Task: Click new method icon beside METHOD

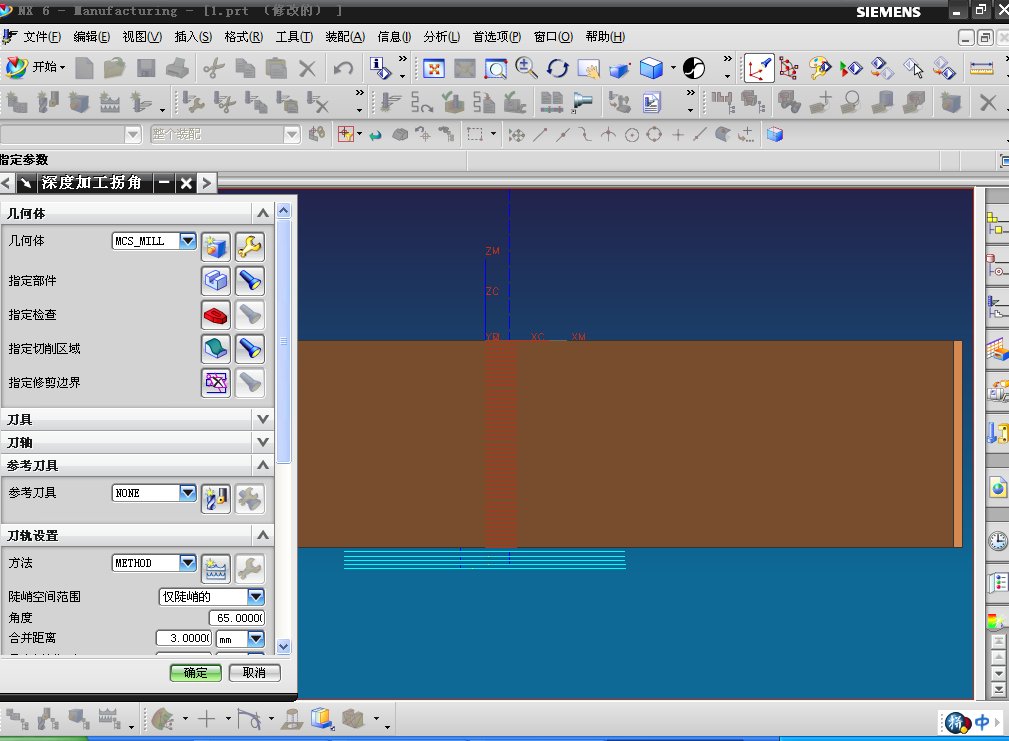Action: tap(216, 569)
